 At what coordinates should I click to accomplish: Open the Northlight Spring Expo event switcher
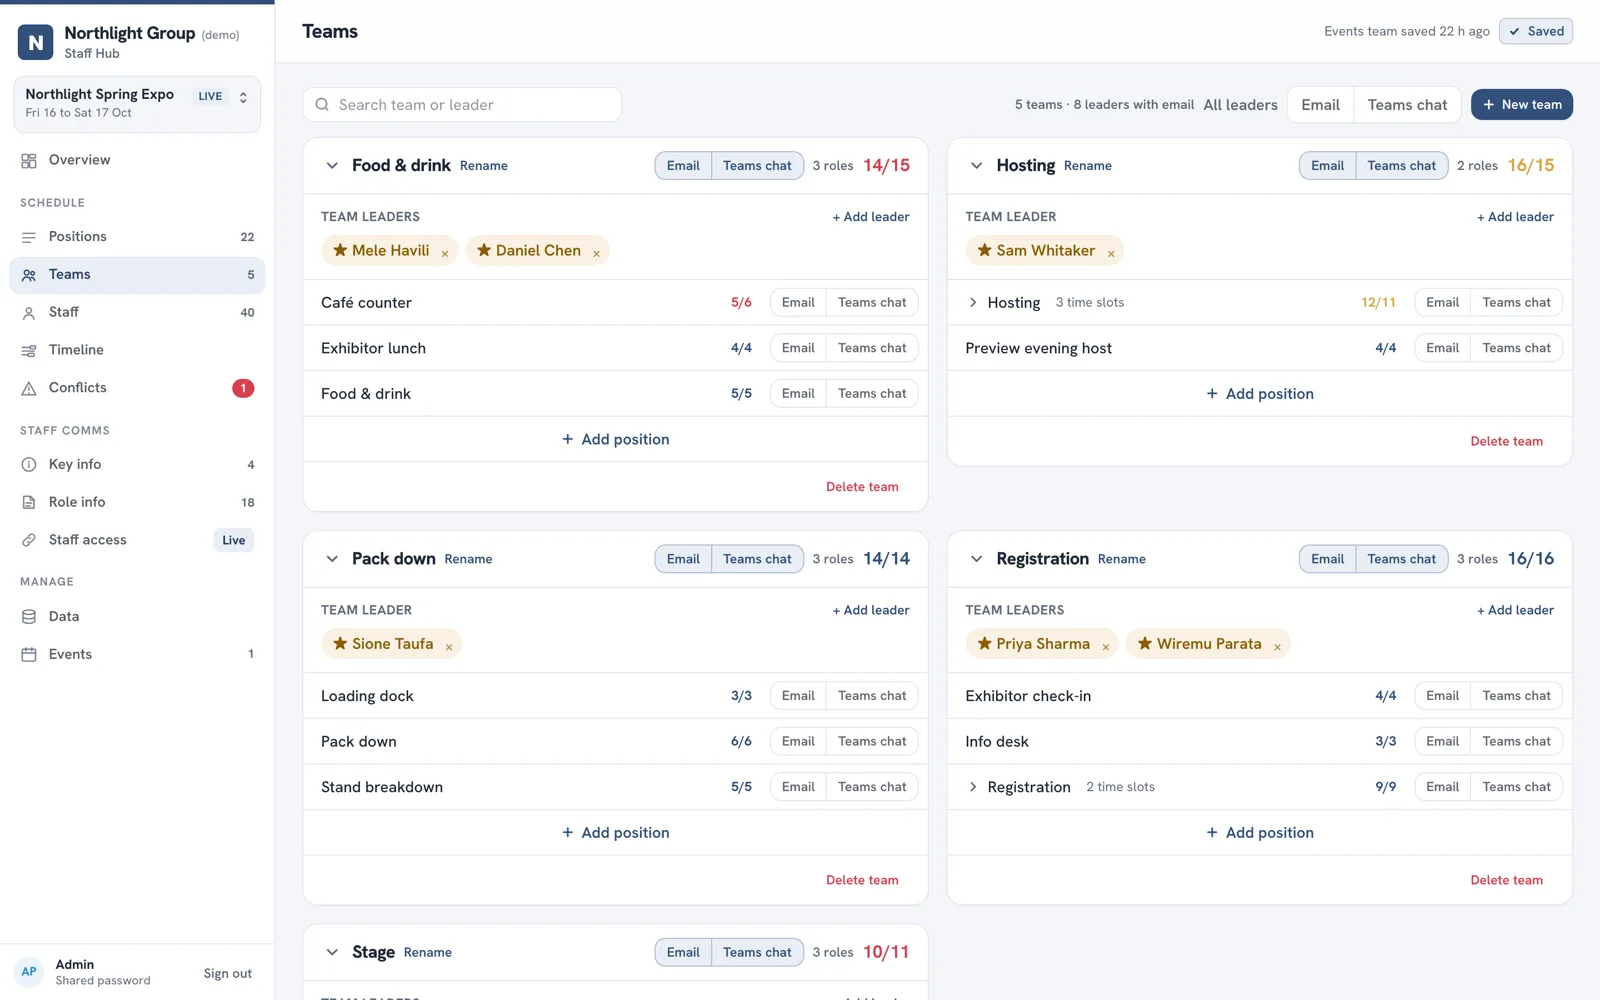137,104
